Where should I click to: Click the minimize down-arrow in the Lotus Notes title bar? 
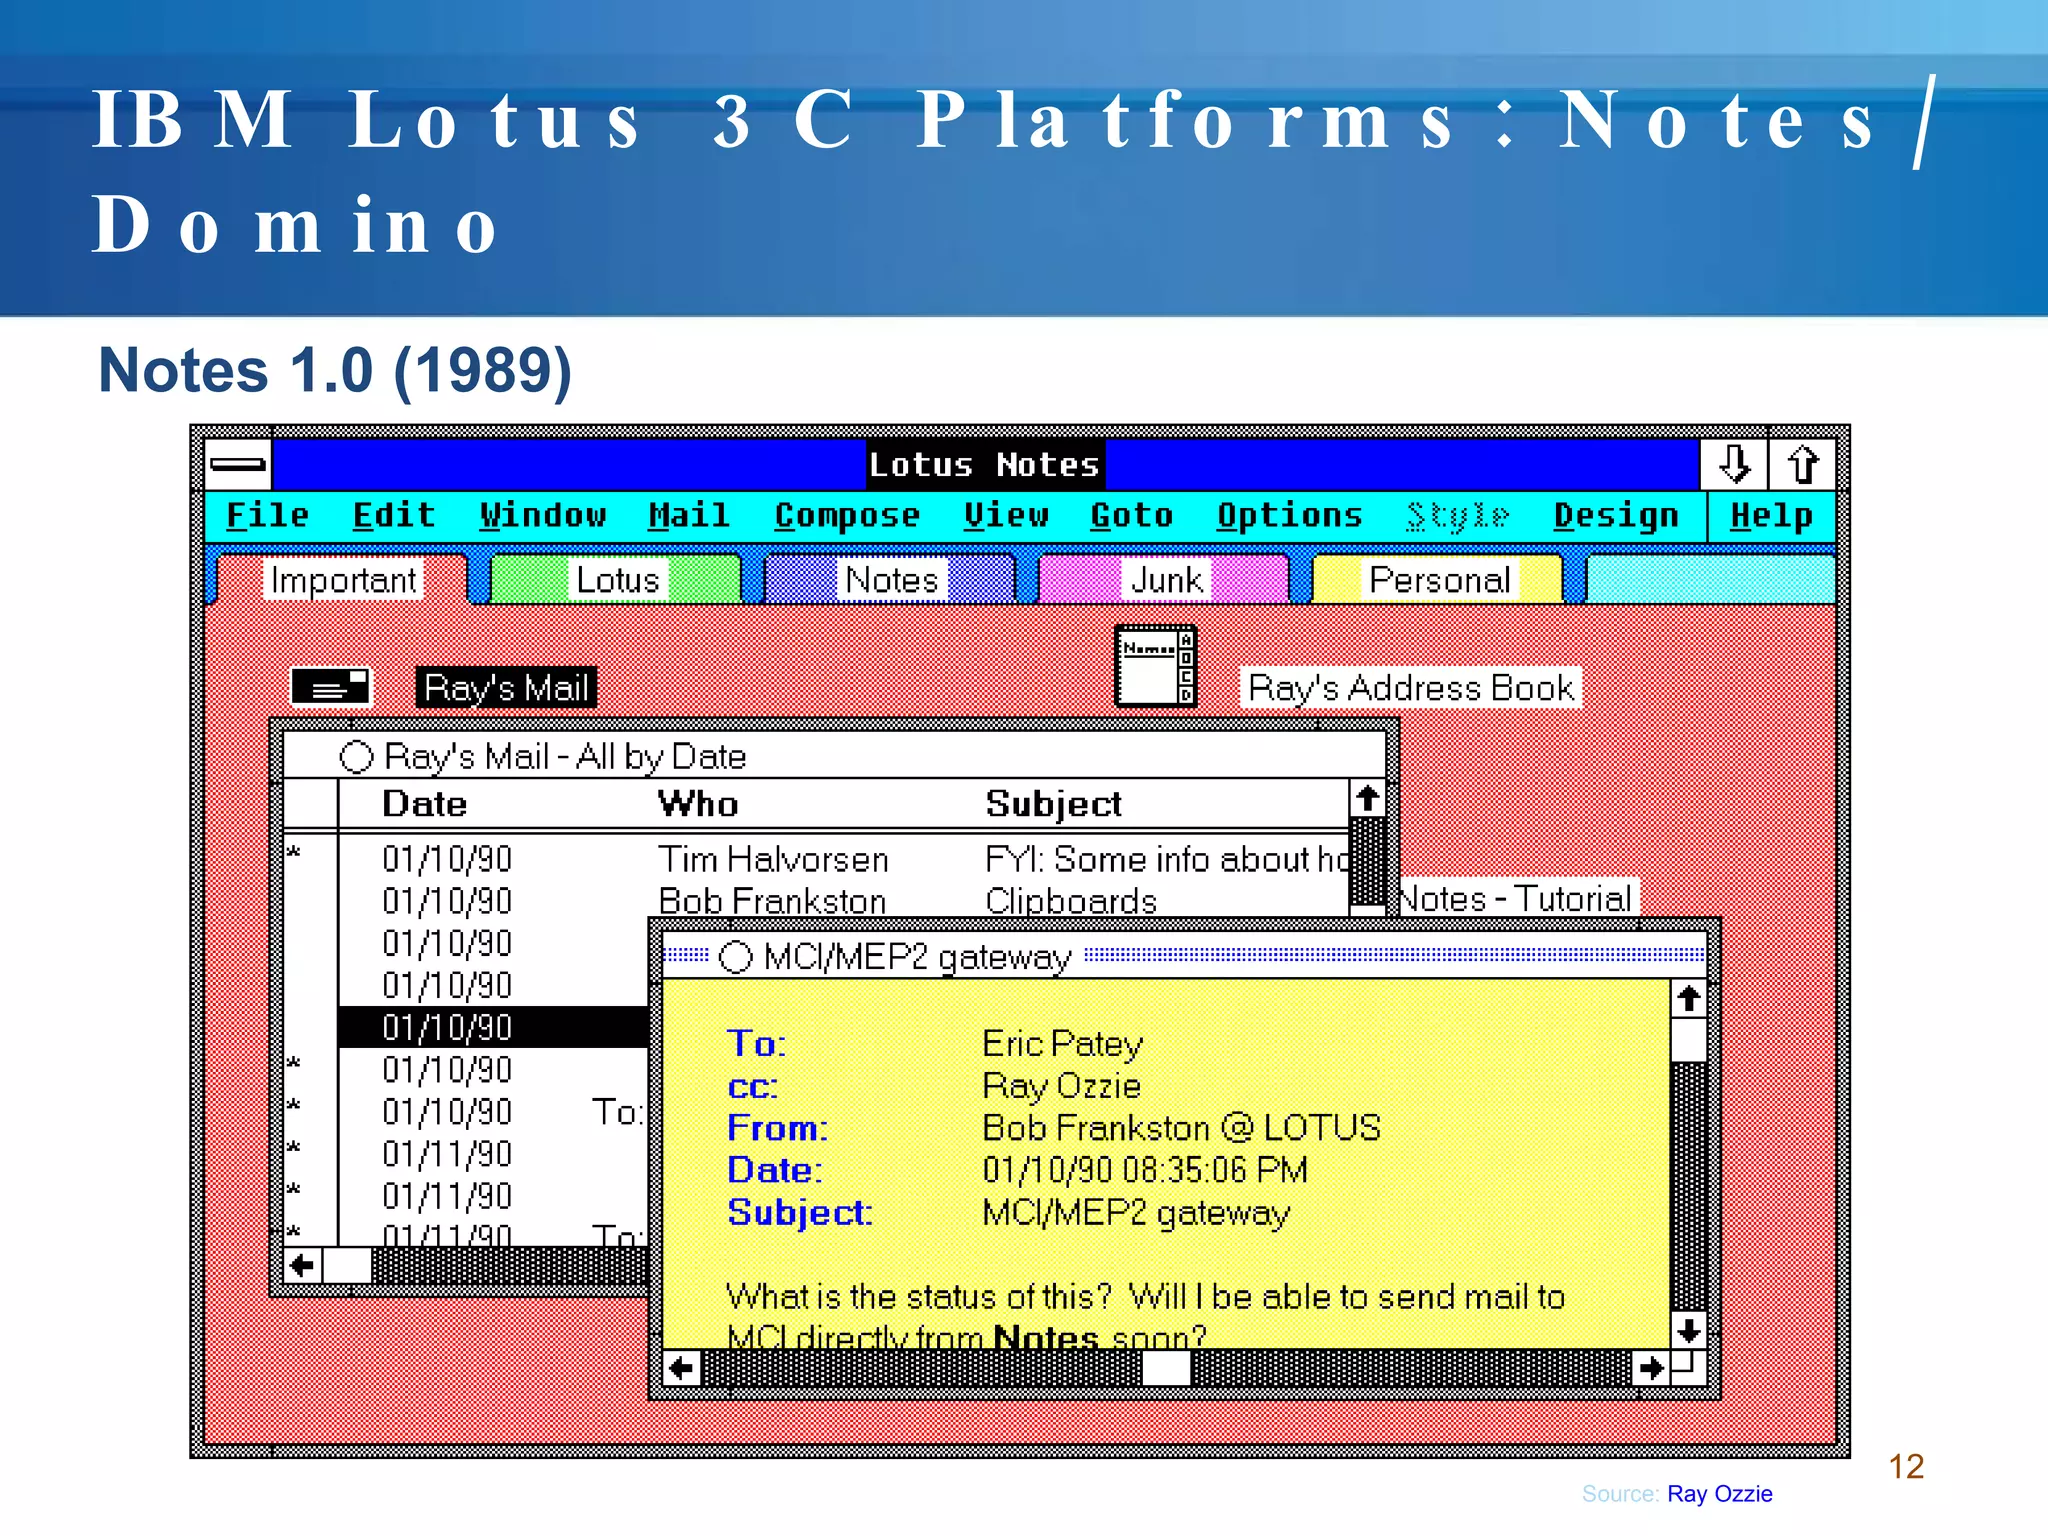pos(1734,465)
